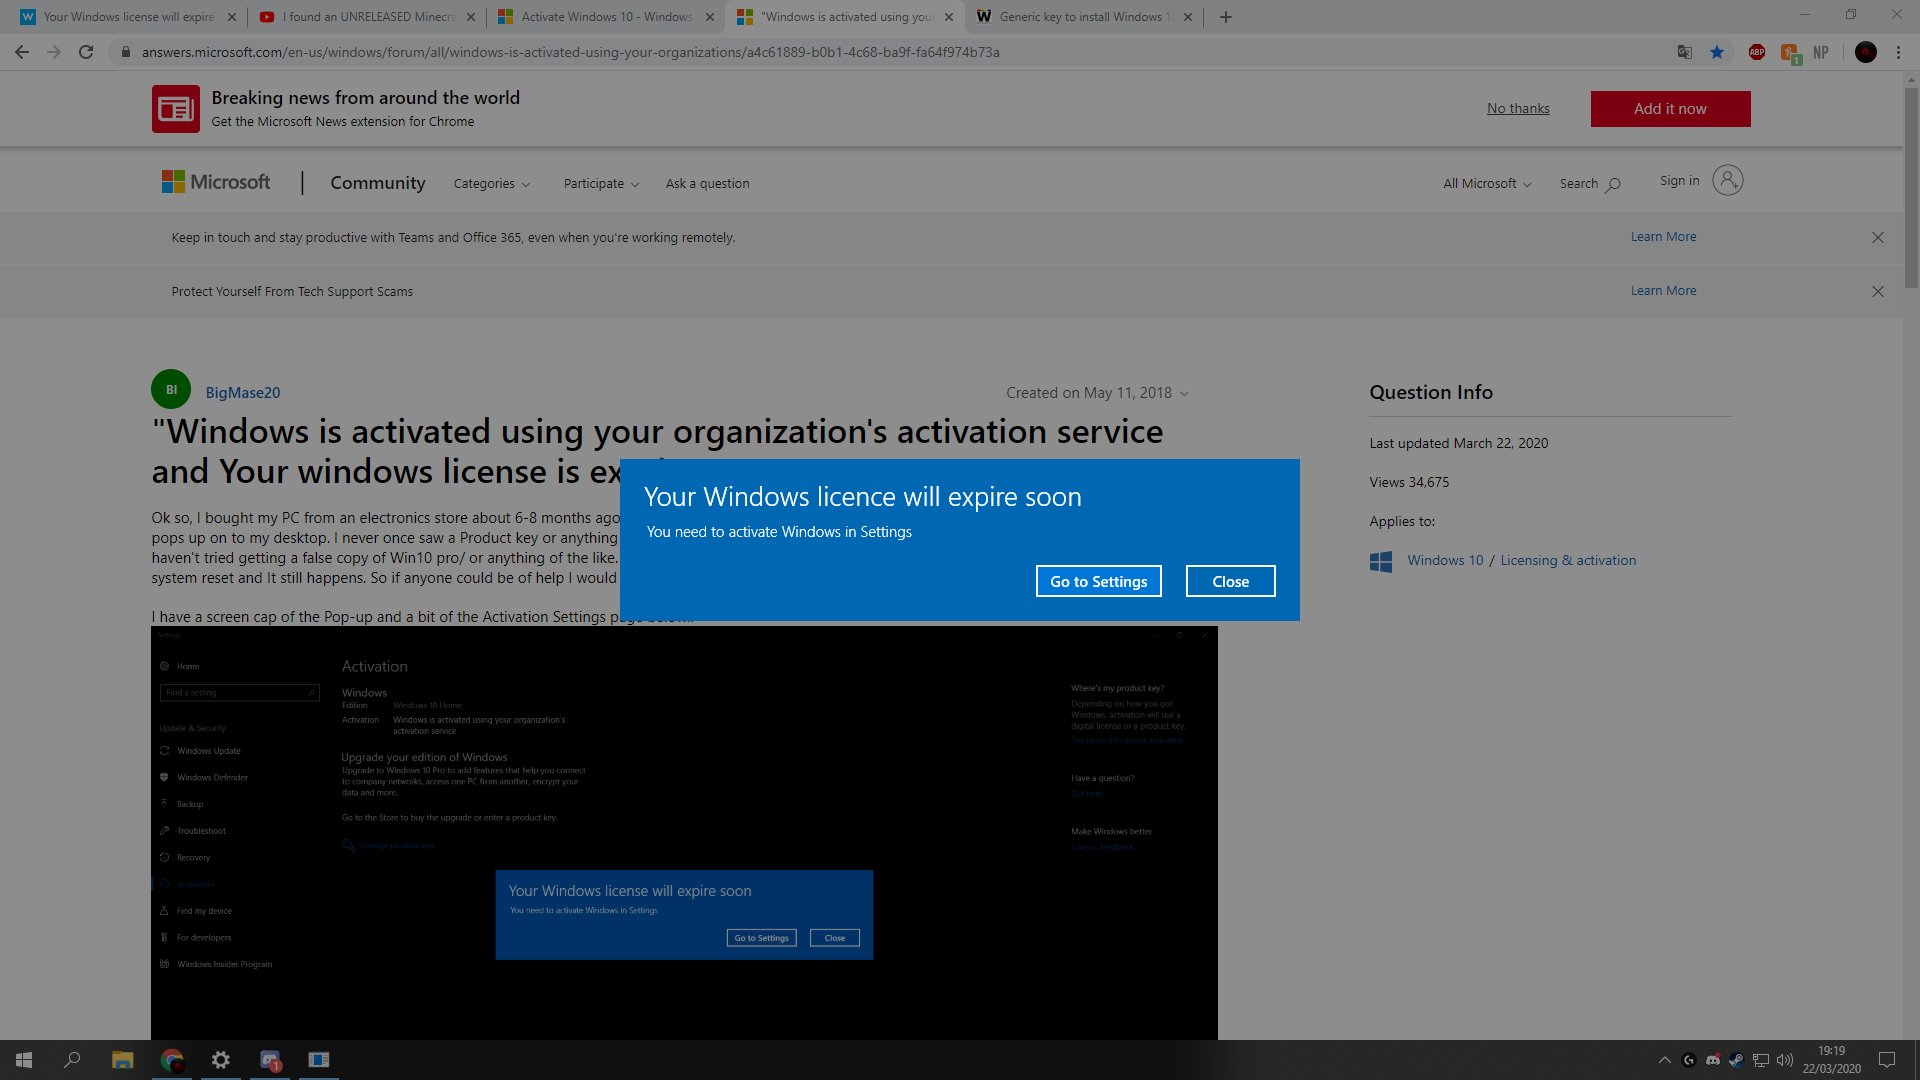Open the embedded Activation settings screenshot
The width and height of the screenshot is (1920, 1080).
tap(684, 833)
